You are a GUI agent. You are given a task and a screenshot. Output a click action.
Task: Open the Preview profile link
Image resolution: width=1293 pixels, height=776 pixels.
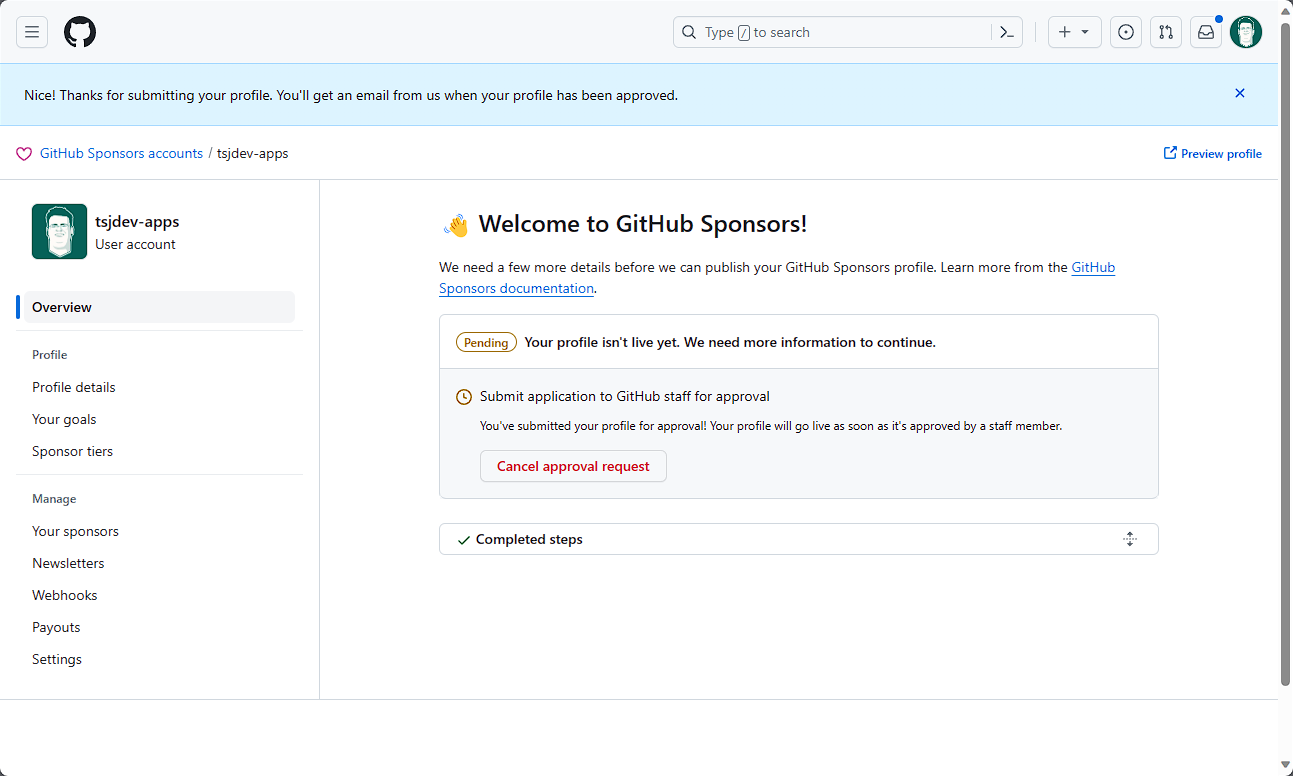(x=1213, y=154)
